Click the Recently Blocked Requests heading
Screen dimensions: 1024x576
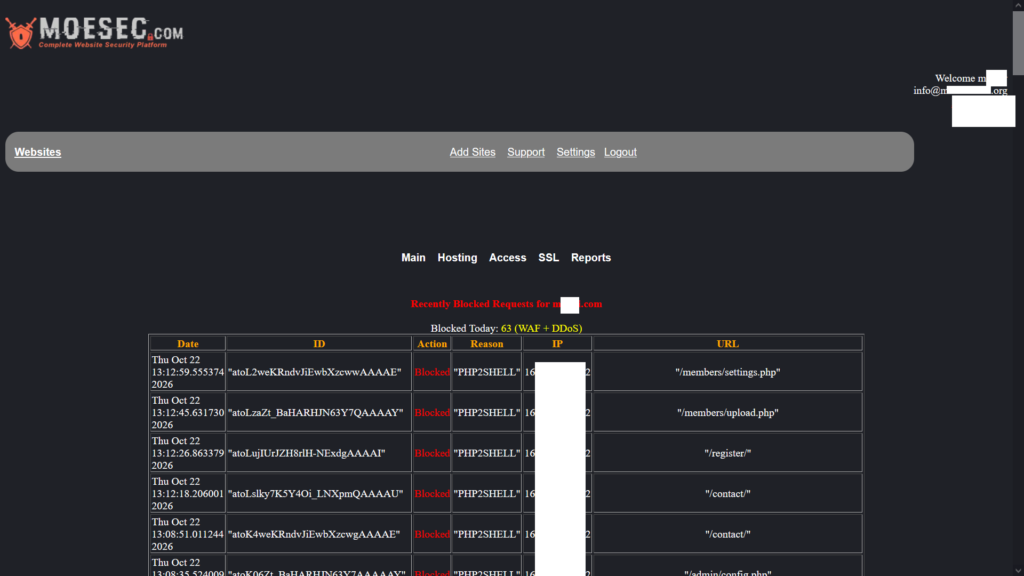tap(506, 304)
